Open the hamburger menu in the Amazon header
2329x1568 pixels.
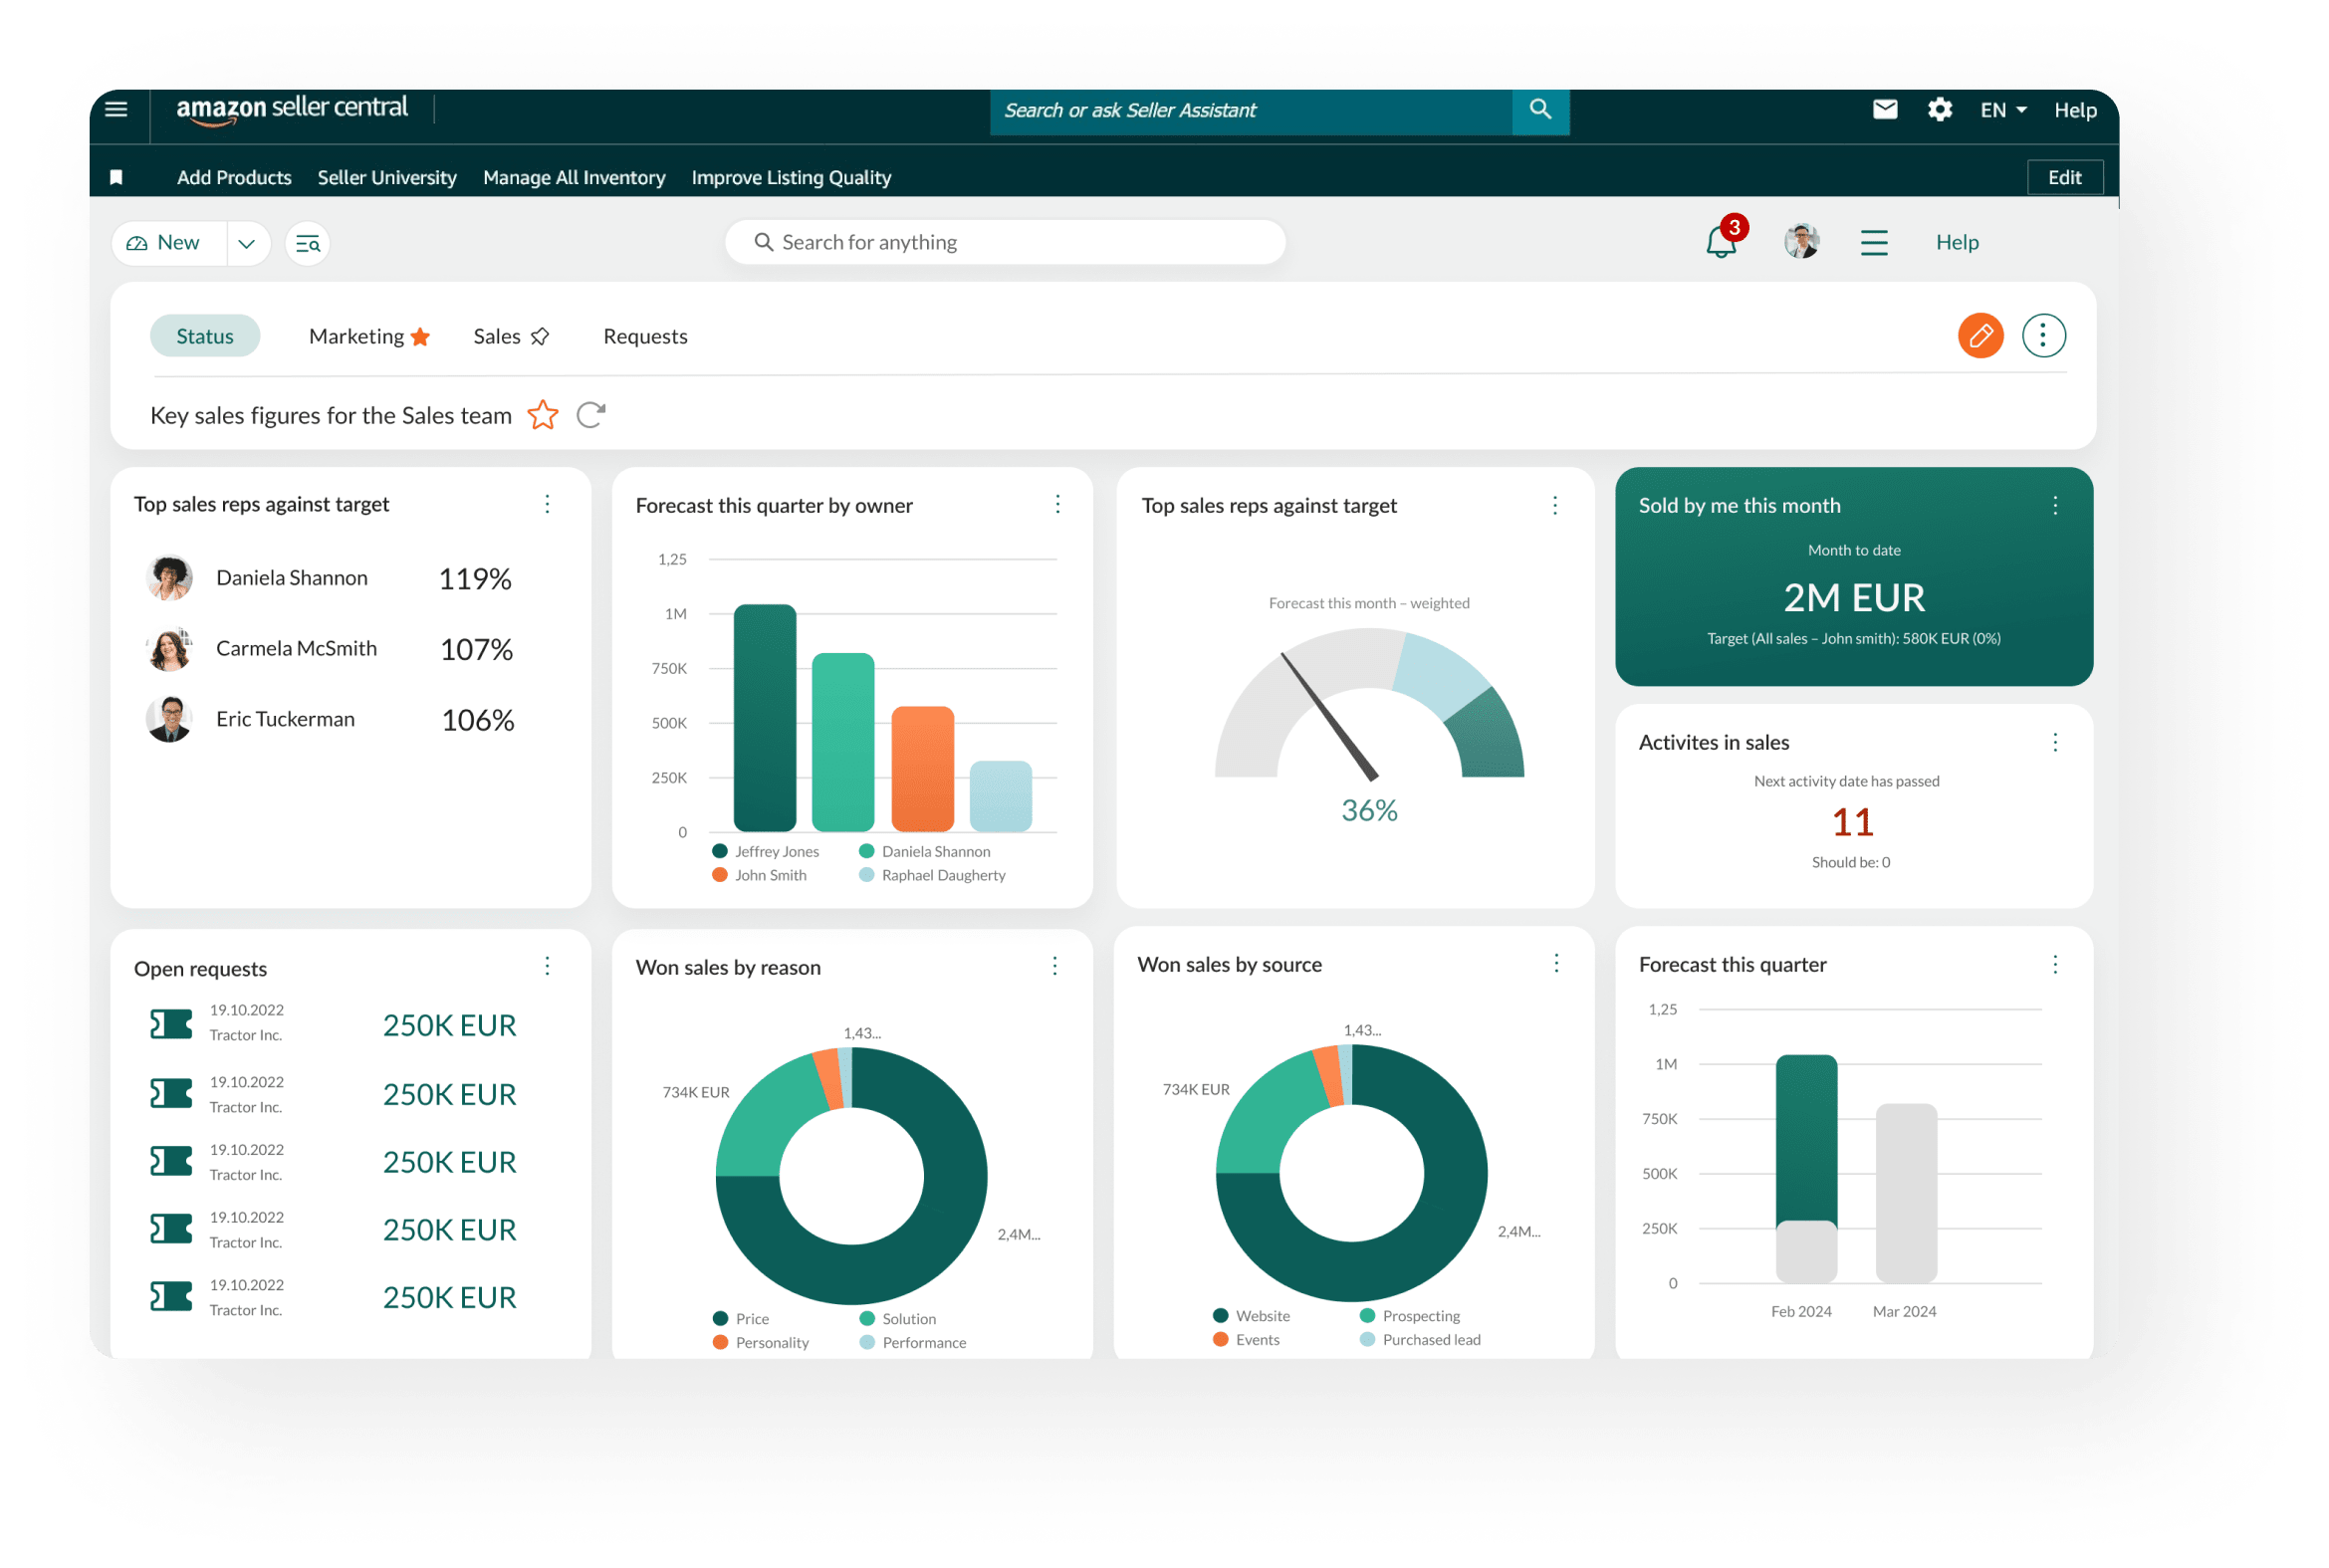(x=116, y=110)
